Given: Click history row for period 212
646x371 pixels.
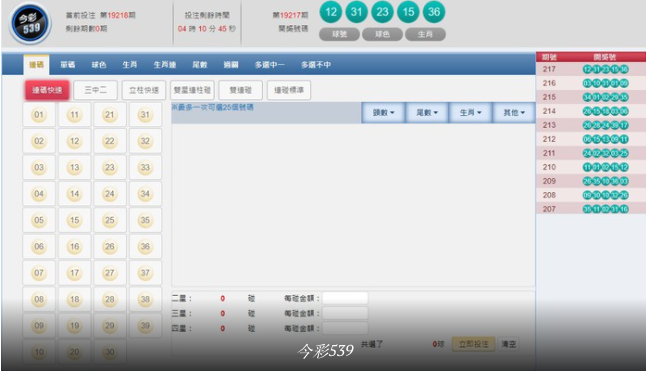Looking at the screenshot, I should pyautogui.click(x=591, y=139).
